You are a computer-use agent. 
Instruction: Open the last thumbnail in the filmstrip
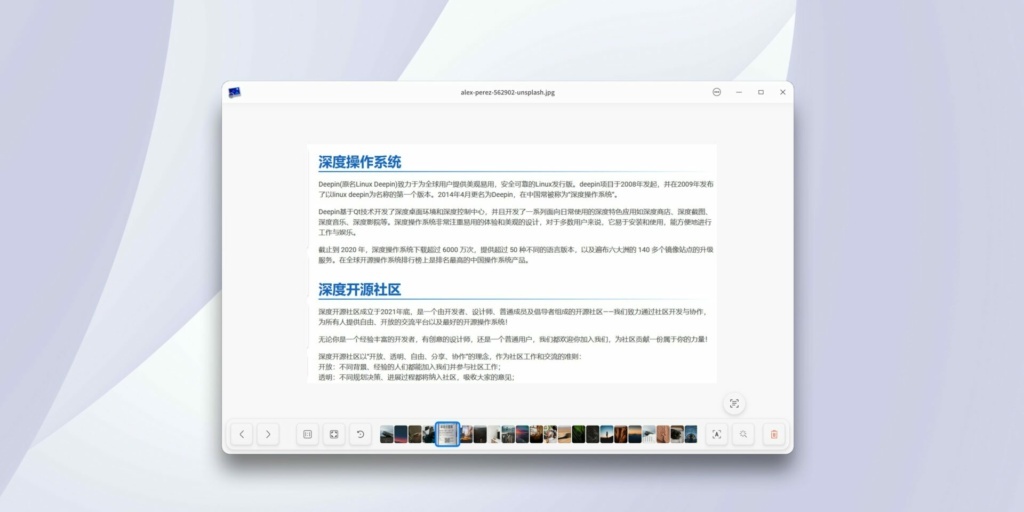691,434
